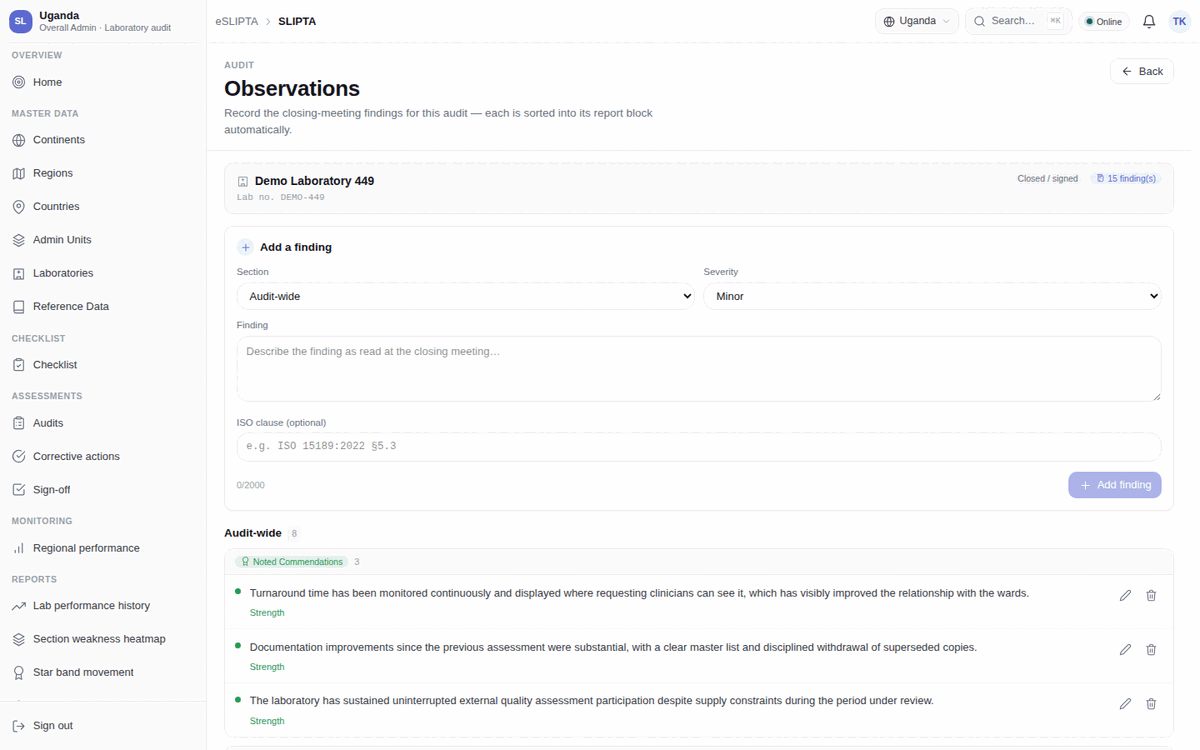Click the Back button
Viewport: 1200px width, 750px height.
tap(1142, 71)
